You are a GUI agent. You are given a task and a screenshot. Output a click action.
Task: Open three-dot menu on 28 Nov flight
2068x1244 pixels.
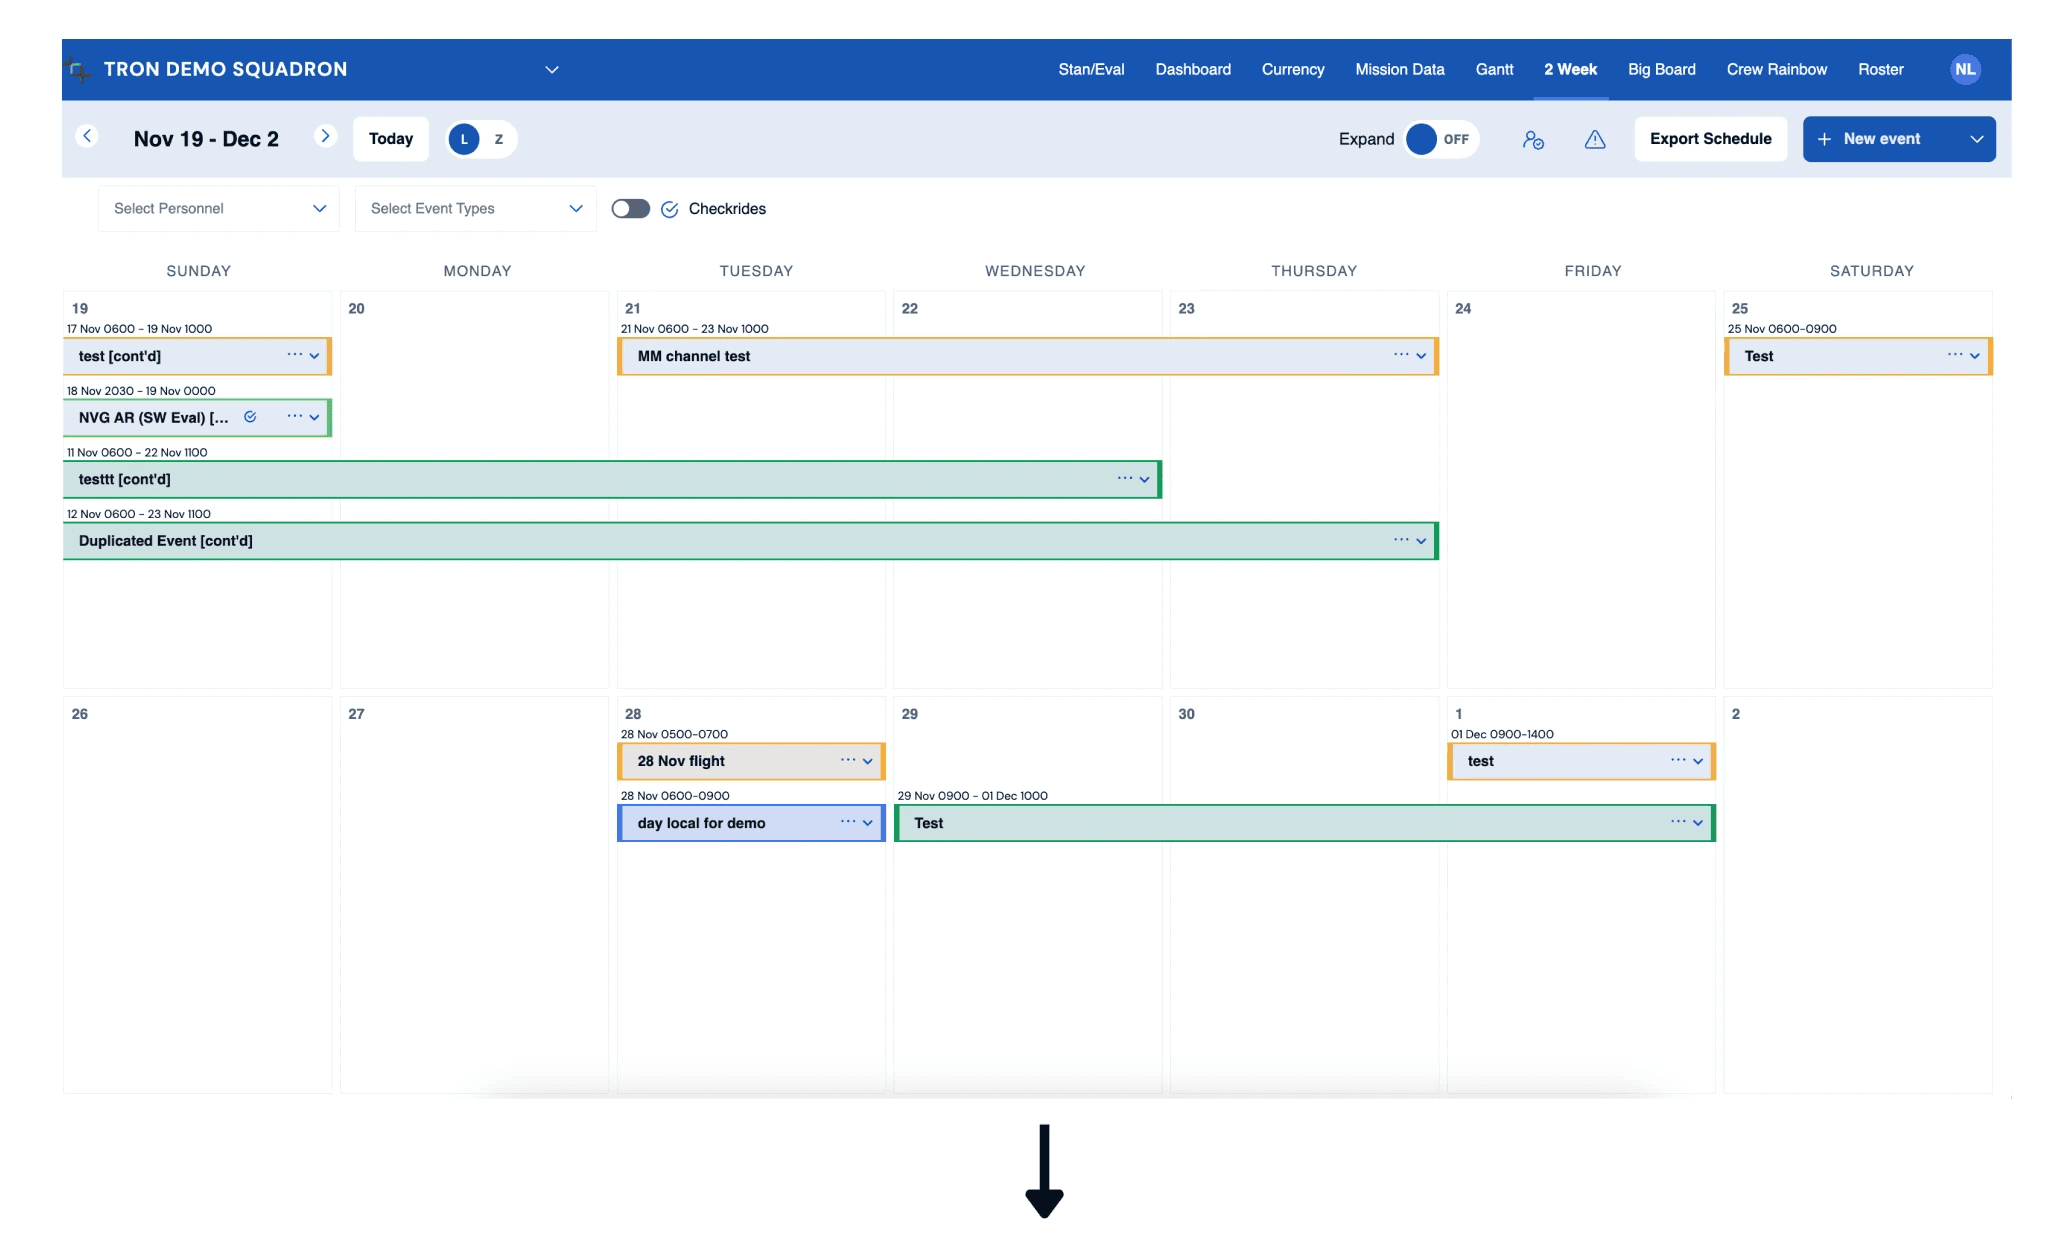pyautogui.click(x=848, y=760)
